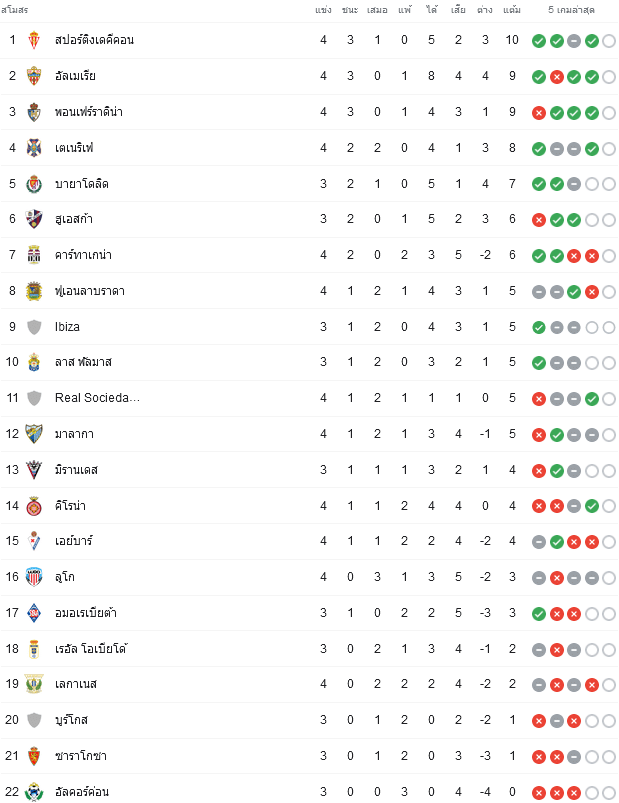Click the Zaragoza club crest in row 21
619x803 pixels.
[x=34, y=756]
